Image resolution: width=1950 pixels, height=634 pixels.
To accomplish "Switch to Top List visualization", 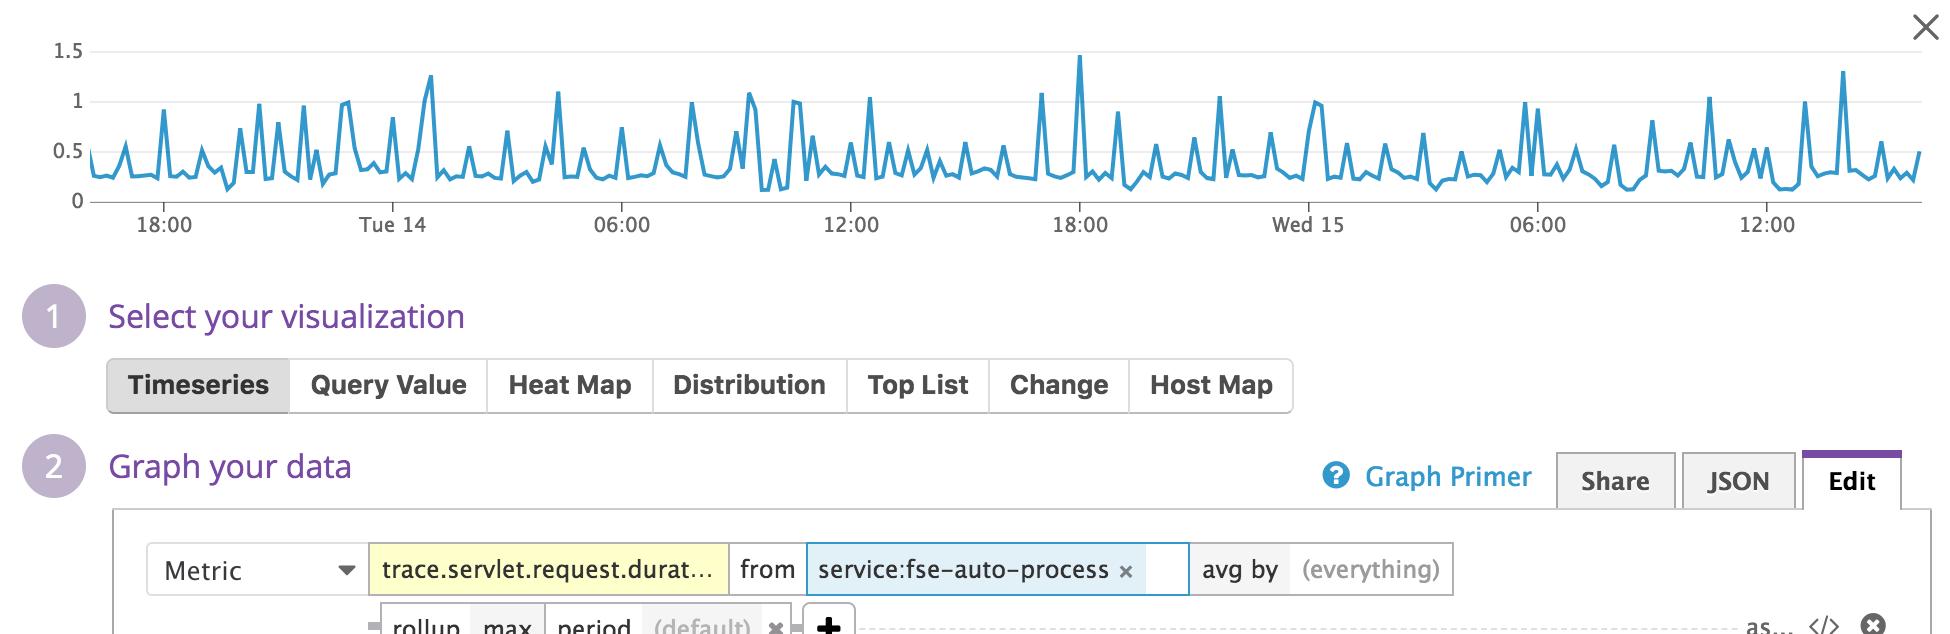I will tap(918, 385).
